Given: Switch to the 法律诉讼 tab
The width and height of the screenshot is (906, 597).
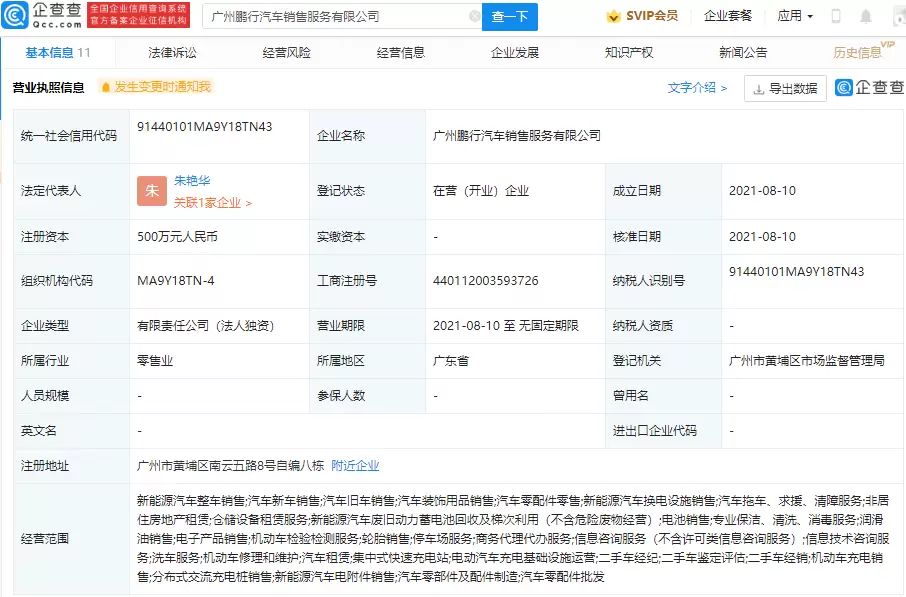Looking at the screenshot, I should pyautogui.click(x=173, y=52).
